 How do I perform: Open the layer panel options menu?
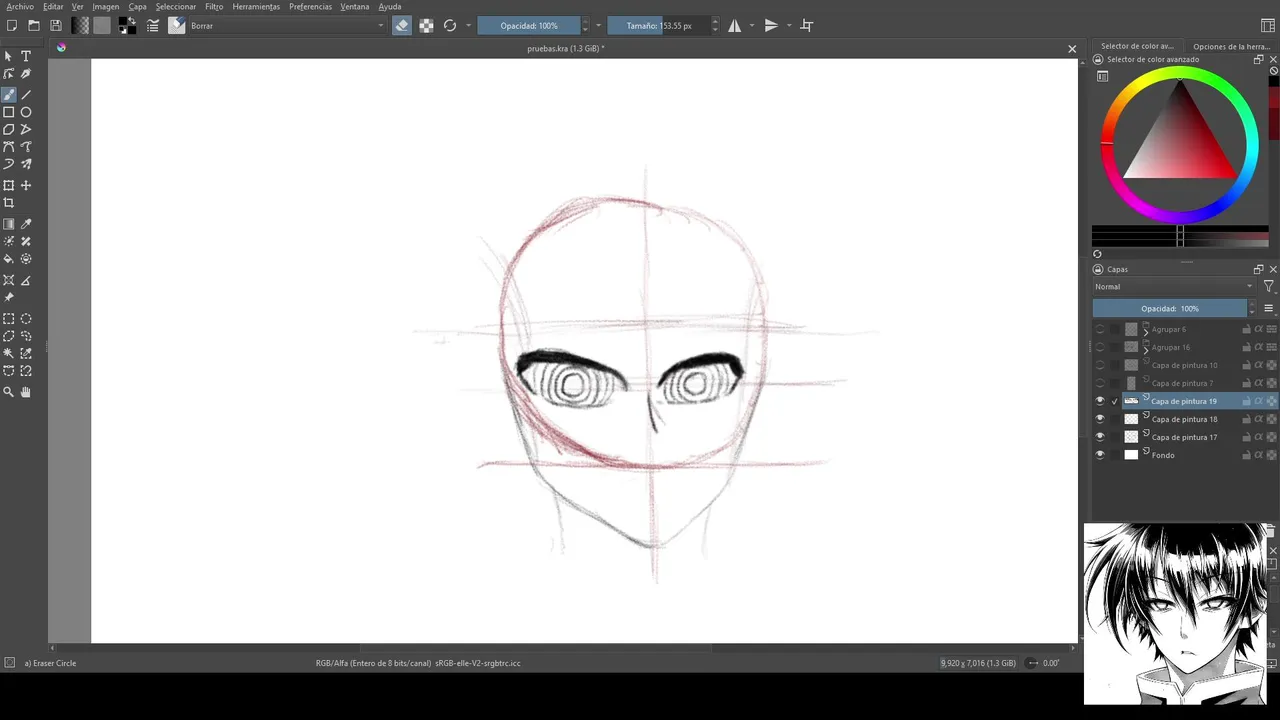1269,308
